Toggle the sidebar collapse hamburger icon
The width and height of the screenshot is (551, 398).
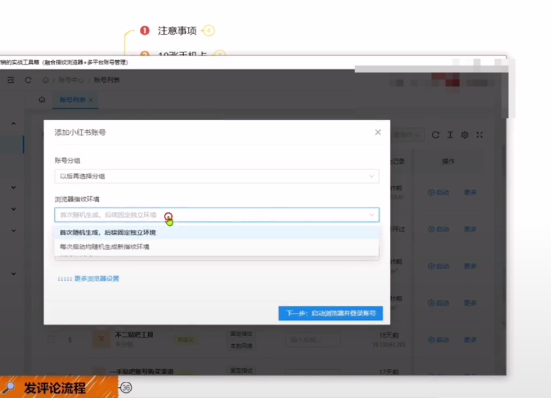[11, 80]
